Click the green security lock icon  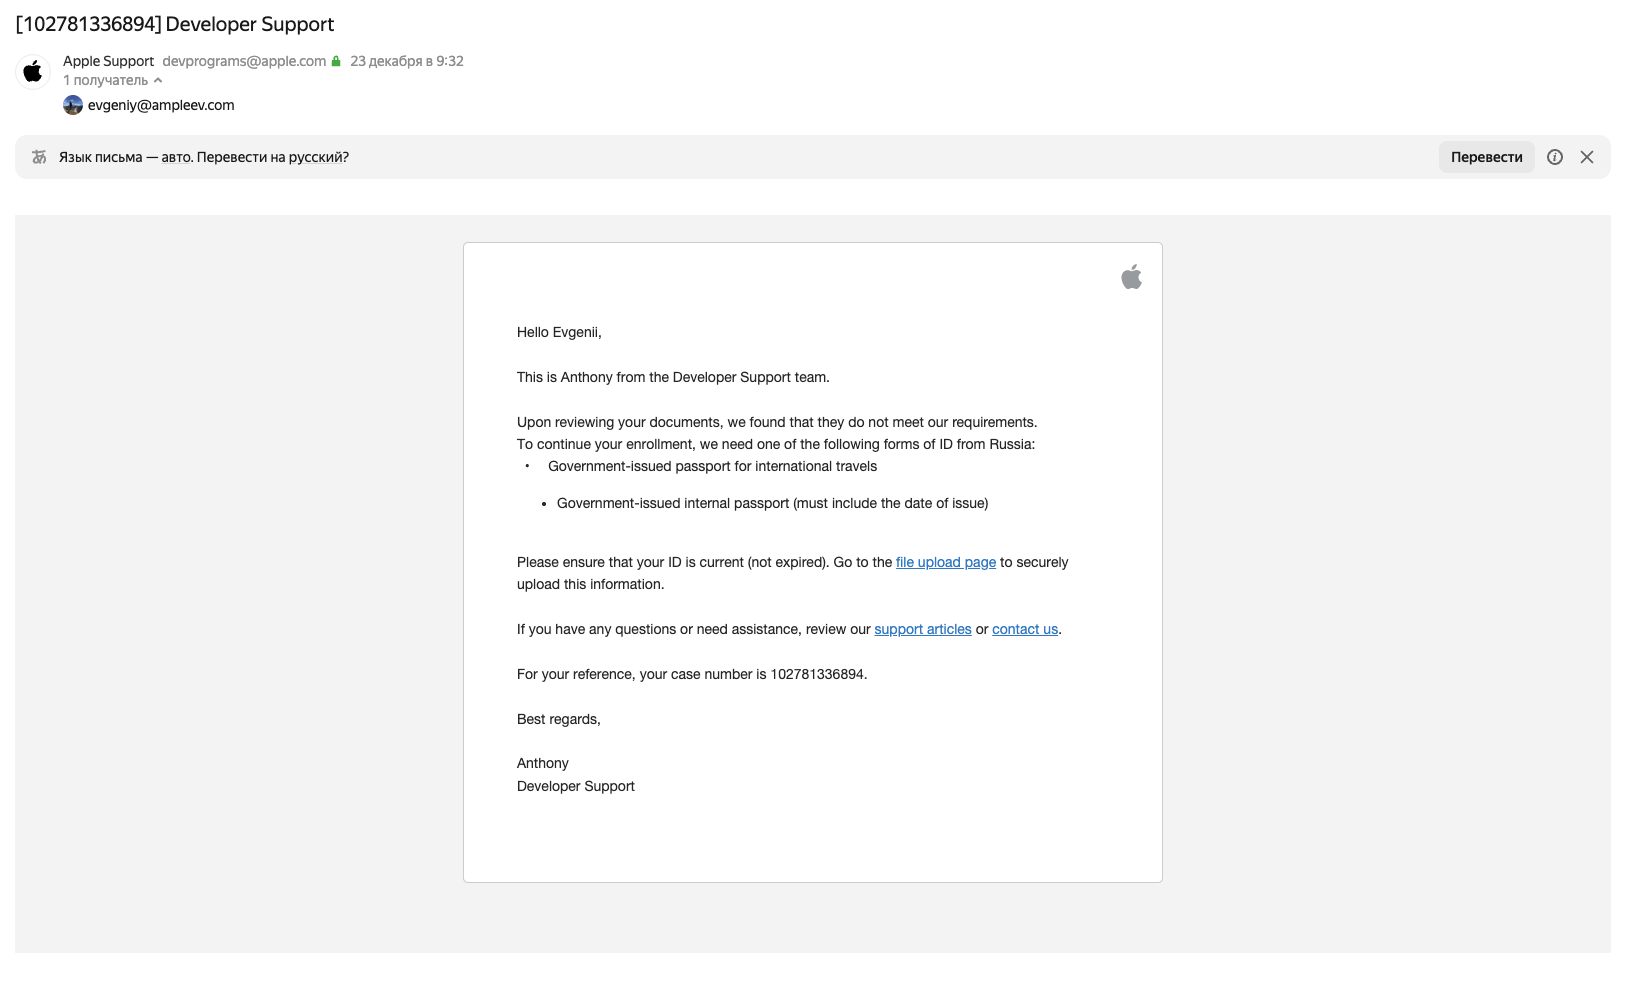point(336,61)
